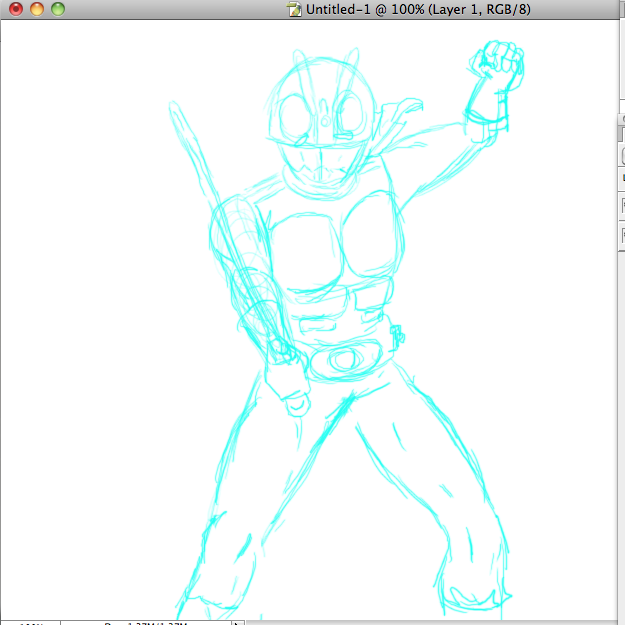Open the status bar arrow menu
Viewport: 625px width, 625px height.
238,623
